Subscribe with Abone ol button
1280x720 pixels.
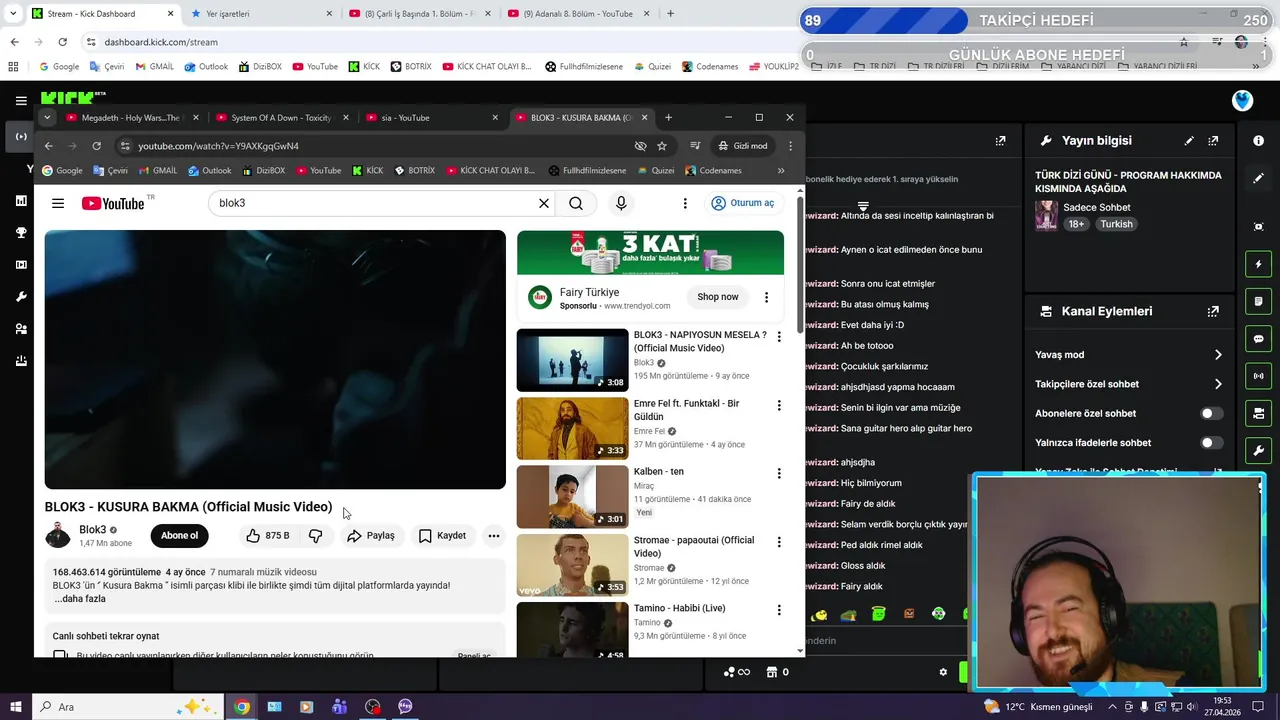180,536
